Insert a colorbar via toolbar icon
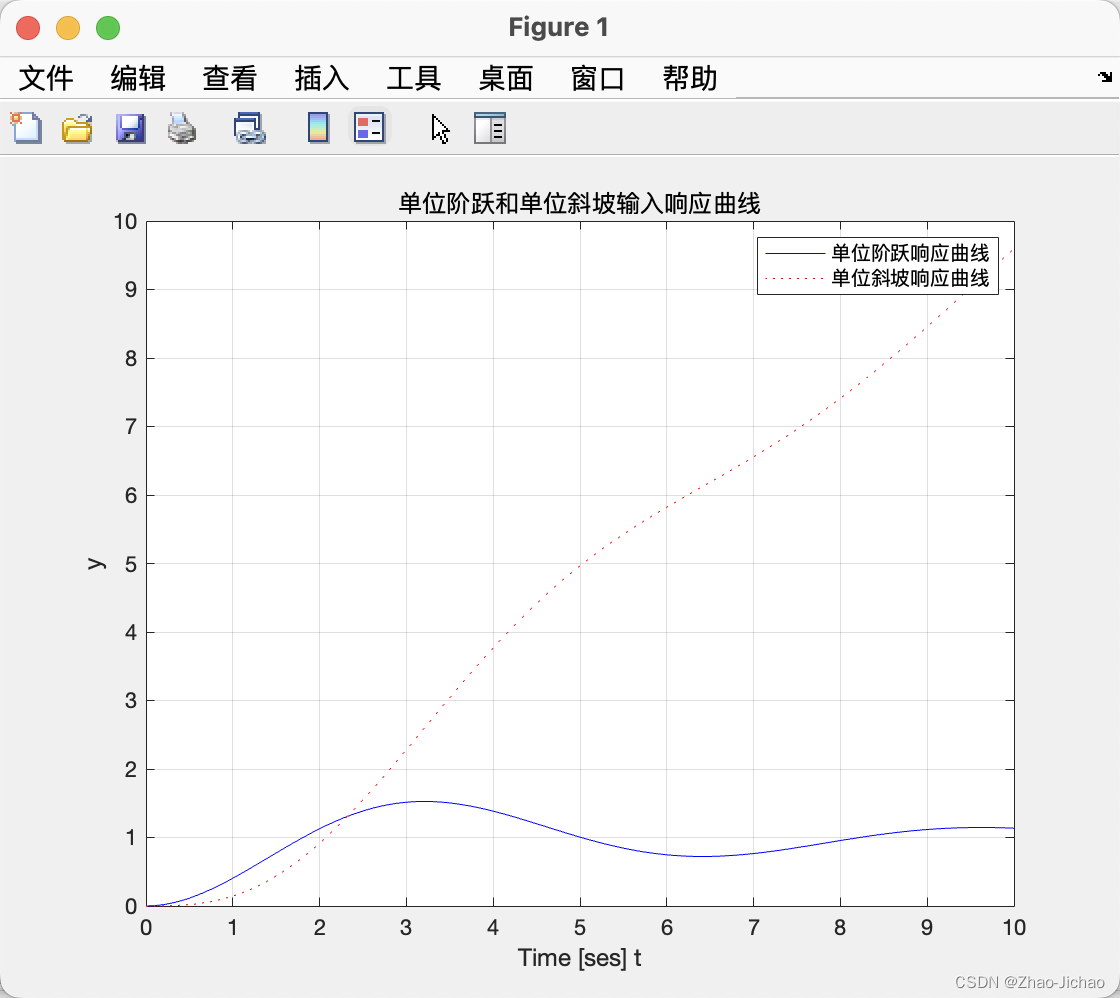The width and height of the screenshot is (1120, 998). click(x=319, y=129)
